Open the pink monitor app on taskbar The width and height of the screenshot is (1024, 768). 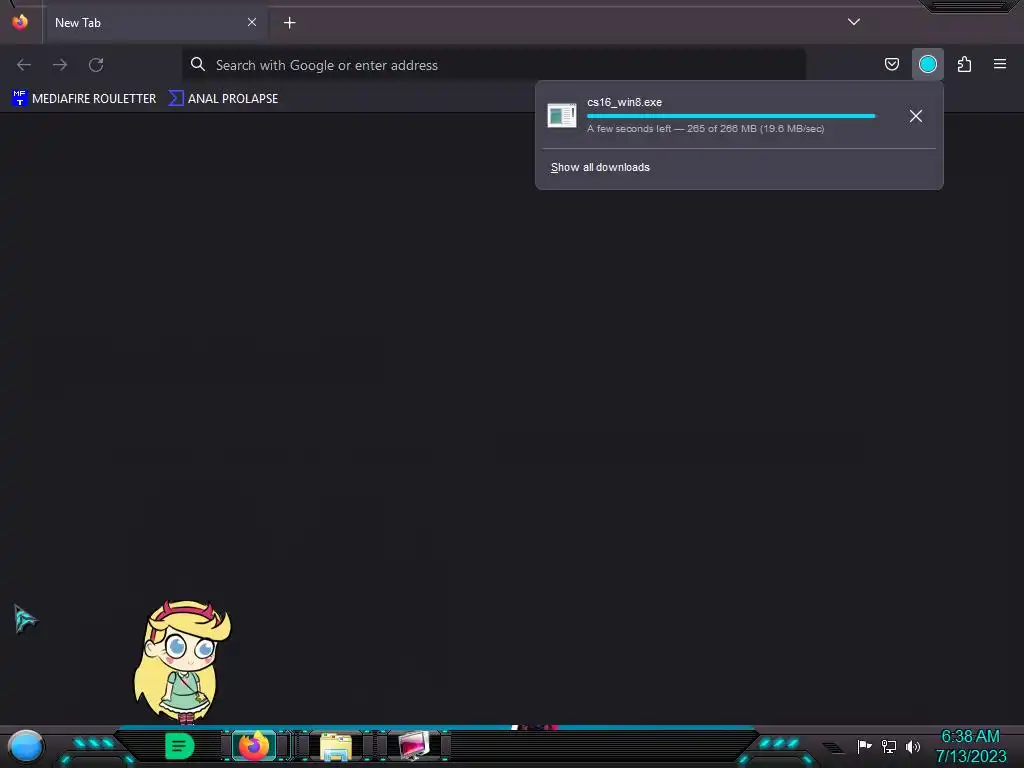[x=414, y=746]
